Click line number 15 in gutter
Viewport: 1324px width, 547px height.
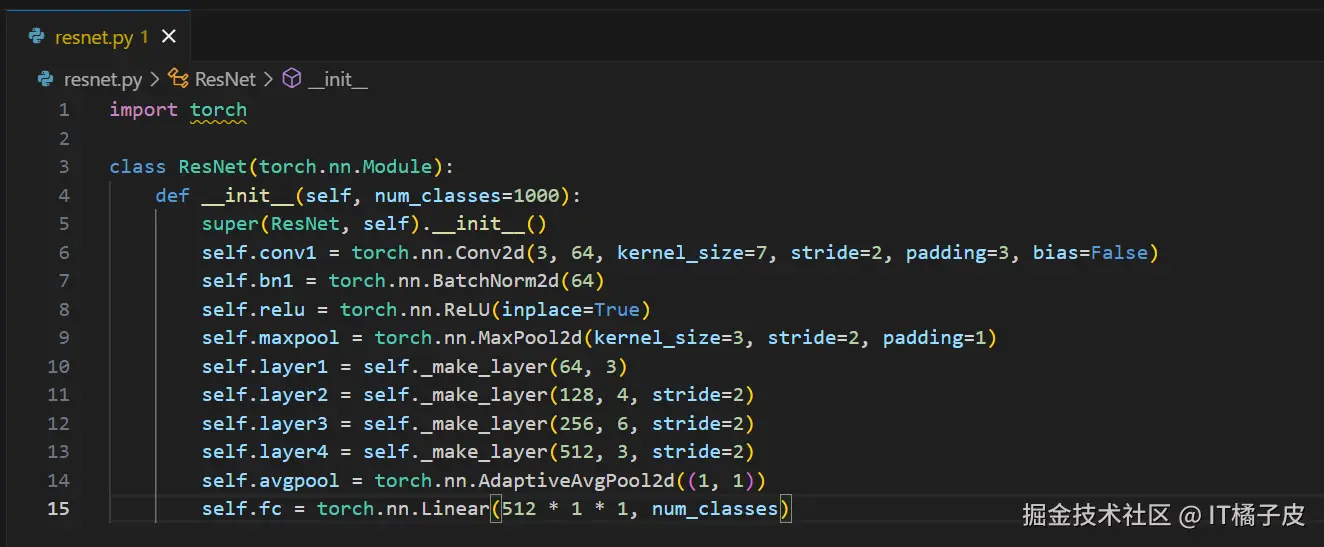tap(59, 509)
